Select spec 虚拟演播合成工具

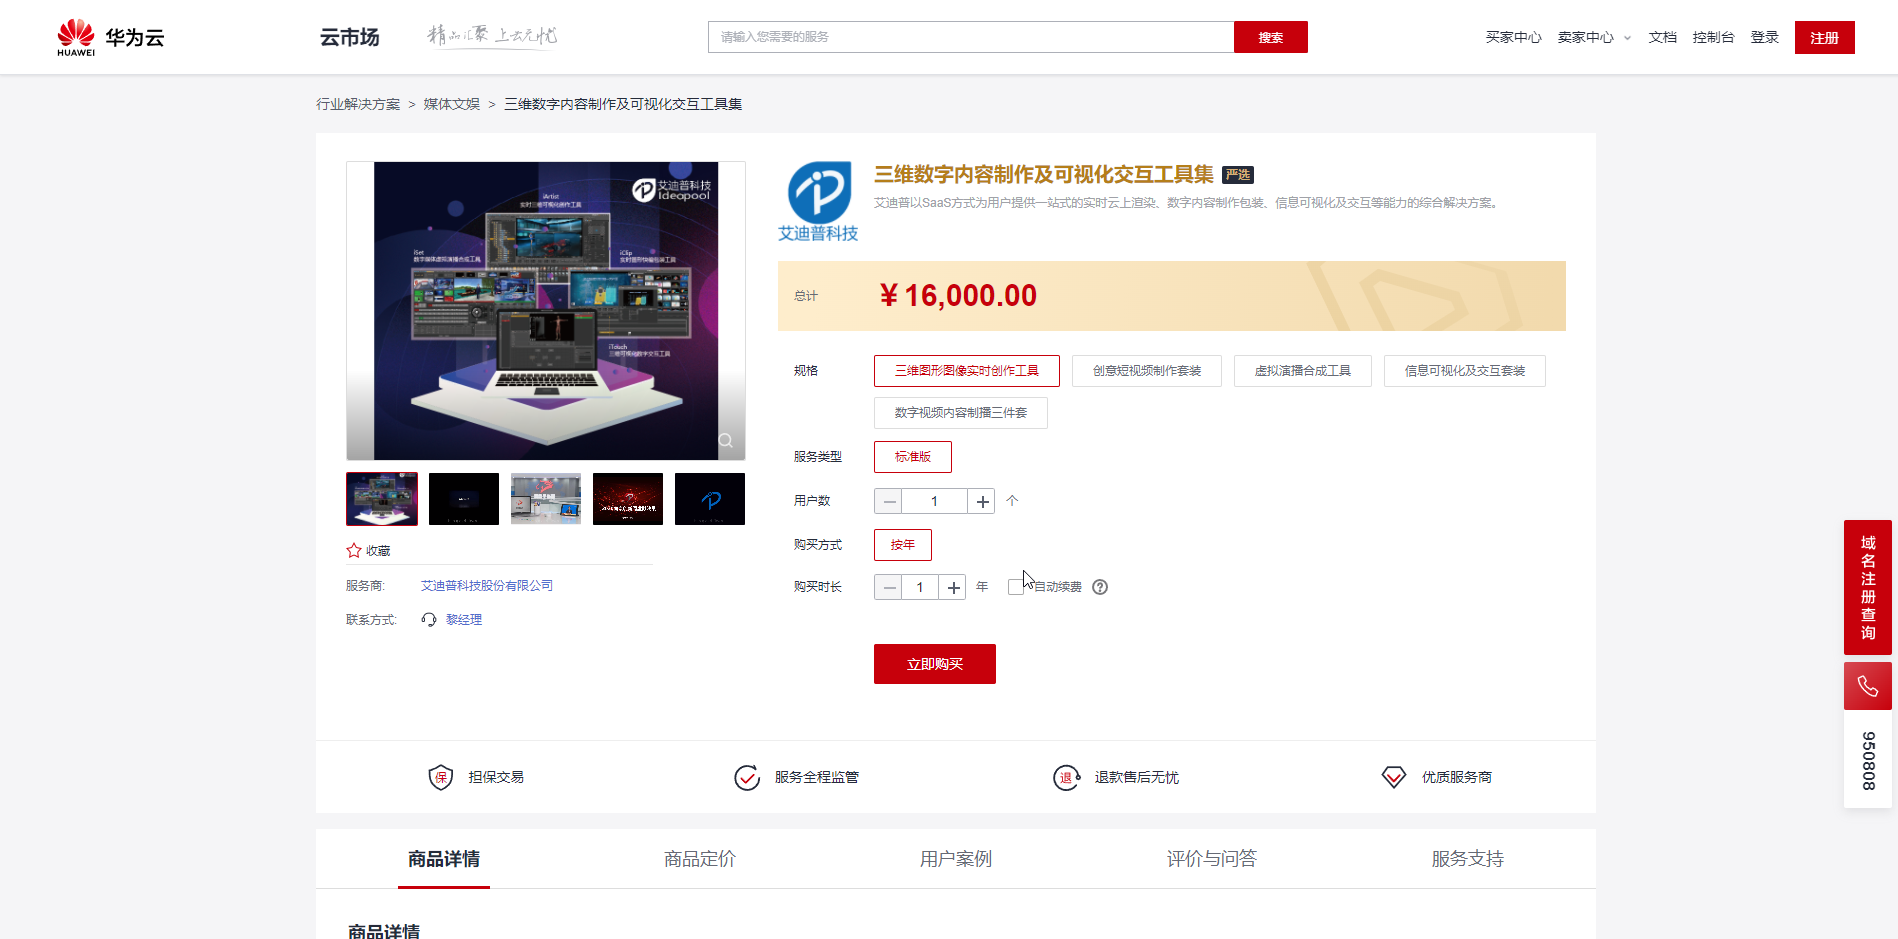1302,371
